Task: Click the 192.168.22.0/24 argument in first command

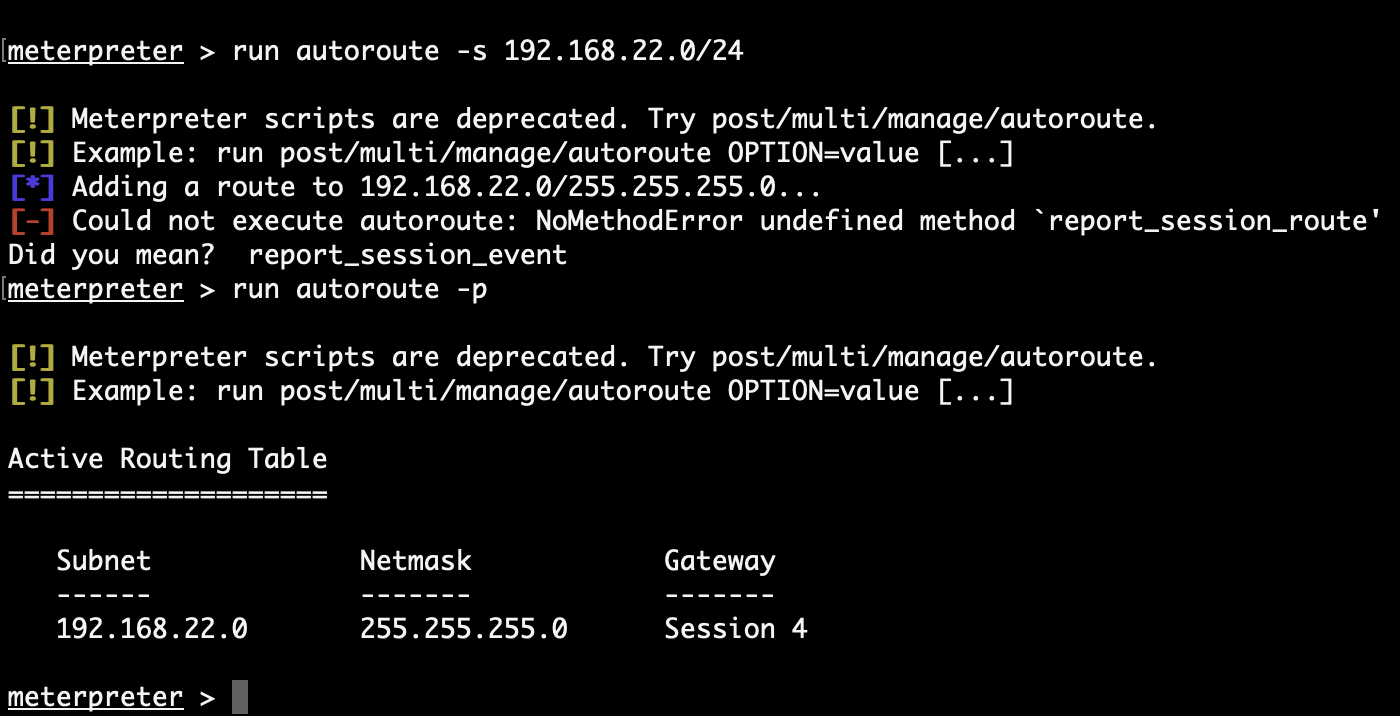Action: click(x=624, y=51)
